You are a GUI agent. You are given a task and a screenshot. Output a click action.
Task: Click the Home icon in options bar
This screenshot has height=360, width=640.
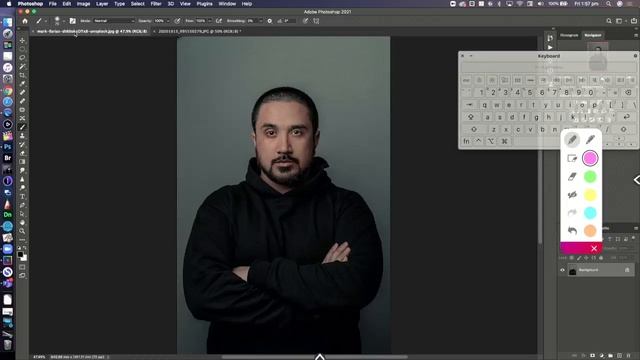click(25, 21)
